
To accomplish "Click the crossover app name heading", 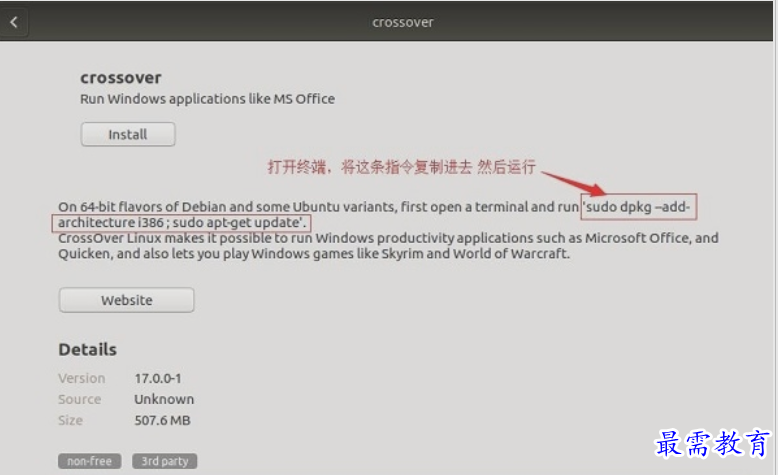I will pos(121,78).
